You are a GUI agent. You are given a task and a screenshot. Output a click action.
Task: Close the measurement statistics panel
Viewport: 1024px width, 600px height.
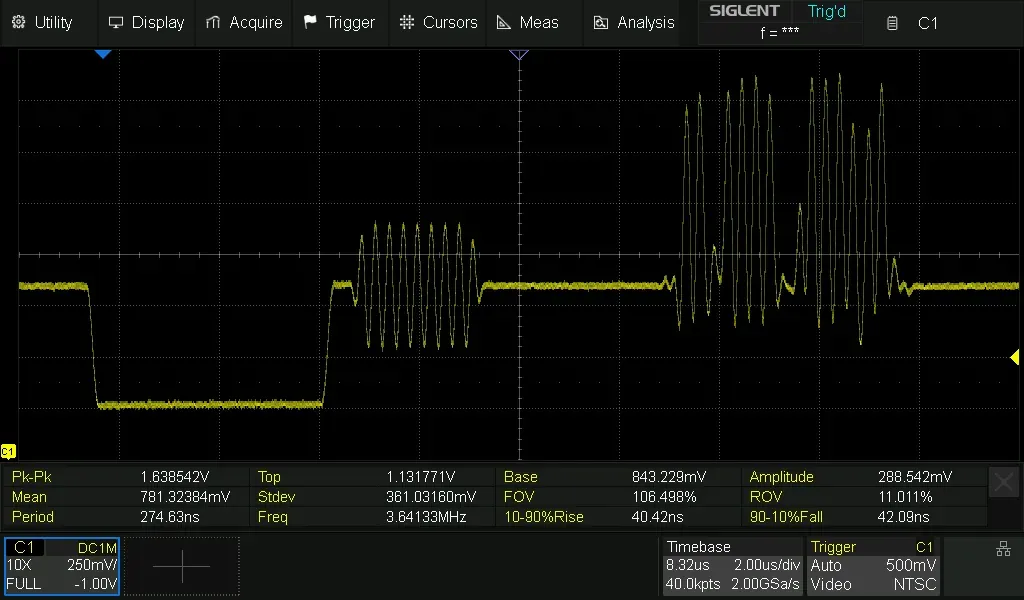(1003, 483)
